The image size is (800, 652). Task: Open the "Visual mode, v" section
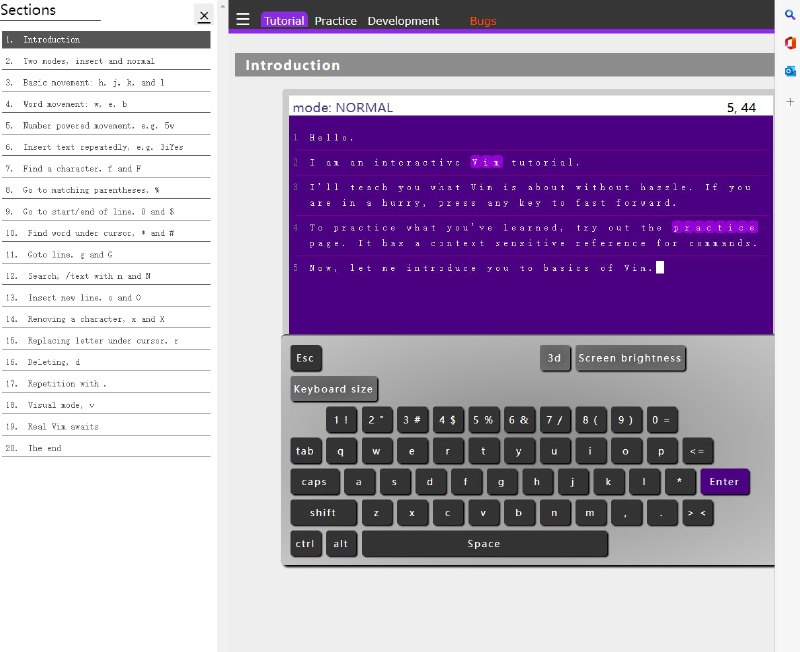pos(105,405)
